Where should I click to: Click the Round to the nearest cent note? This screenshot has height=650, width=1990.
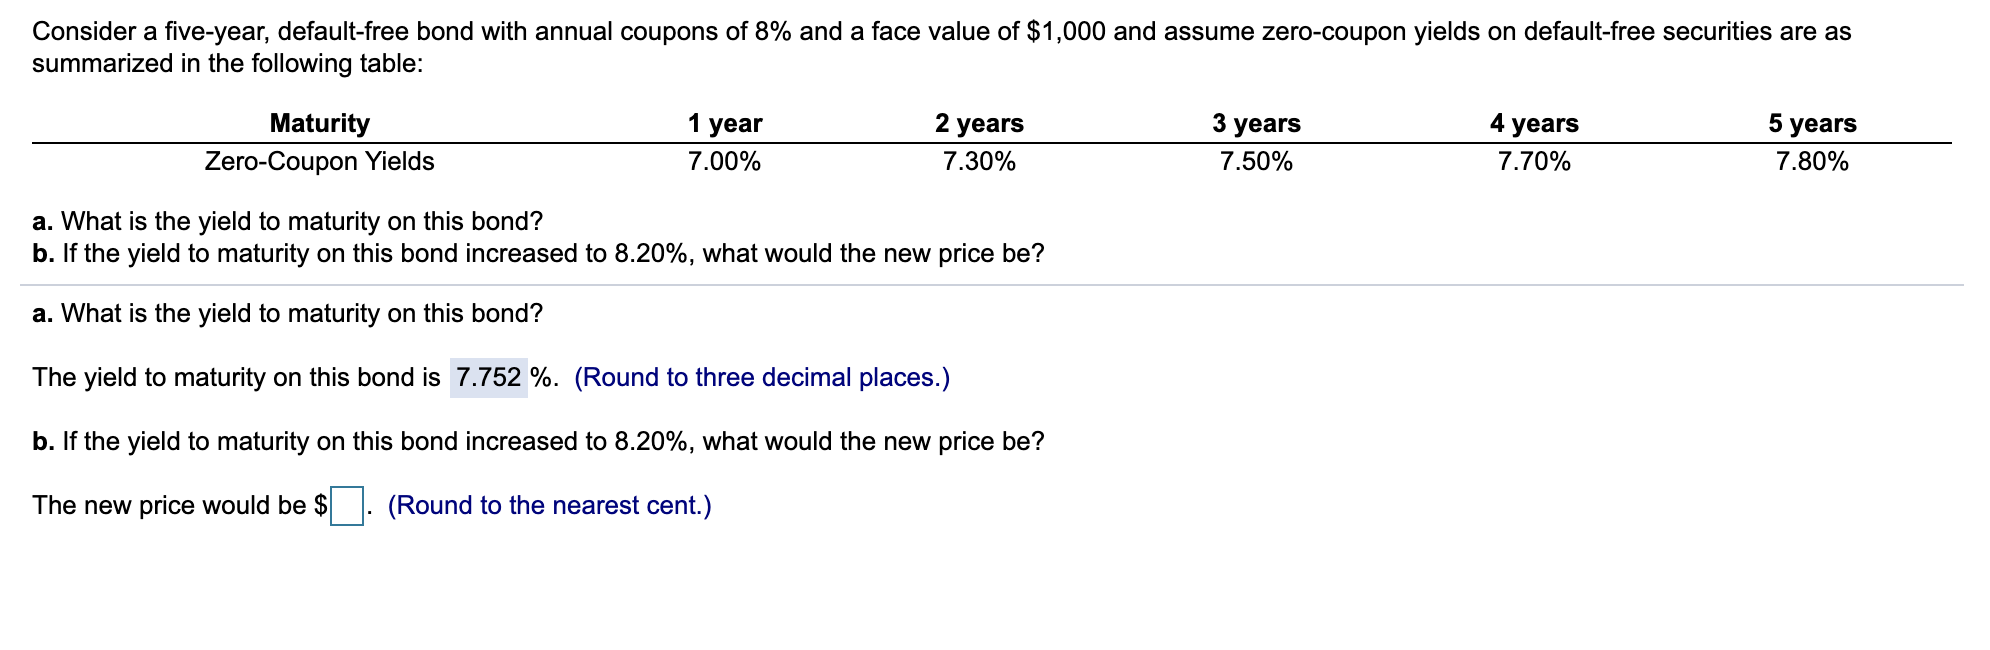(x=548, y=505)
